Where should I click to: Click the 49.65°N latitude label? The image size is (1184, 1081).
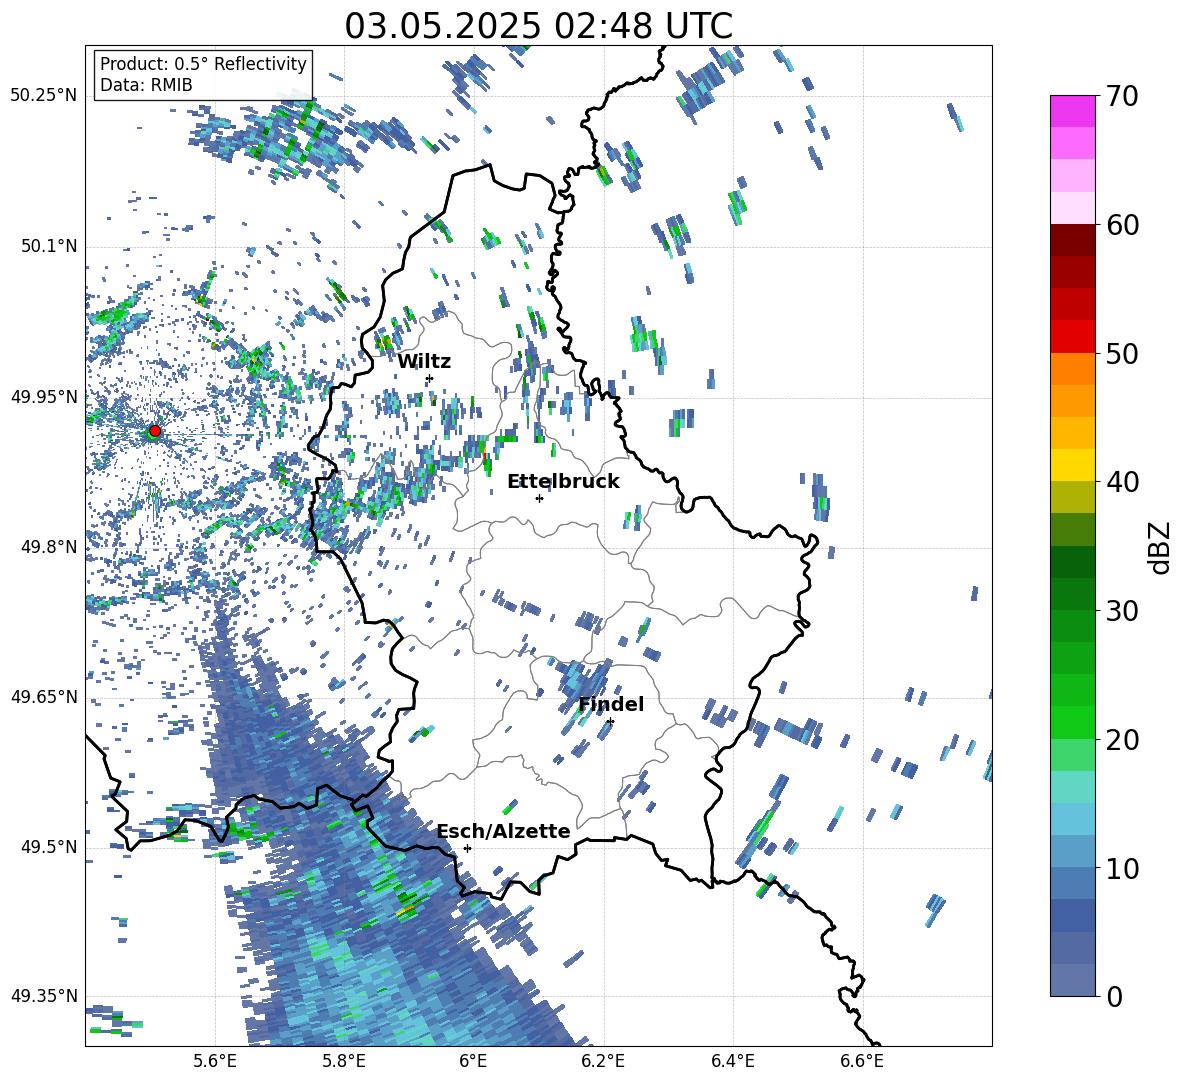44,696
